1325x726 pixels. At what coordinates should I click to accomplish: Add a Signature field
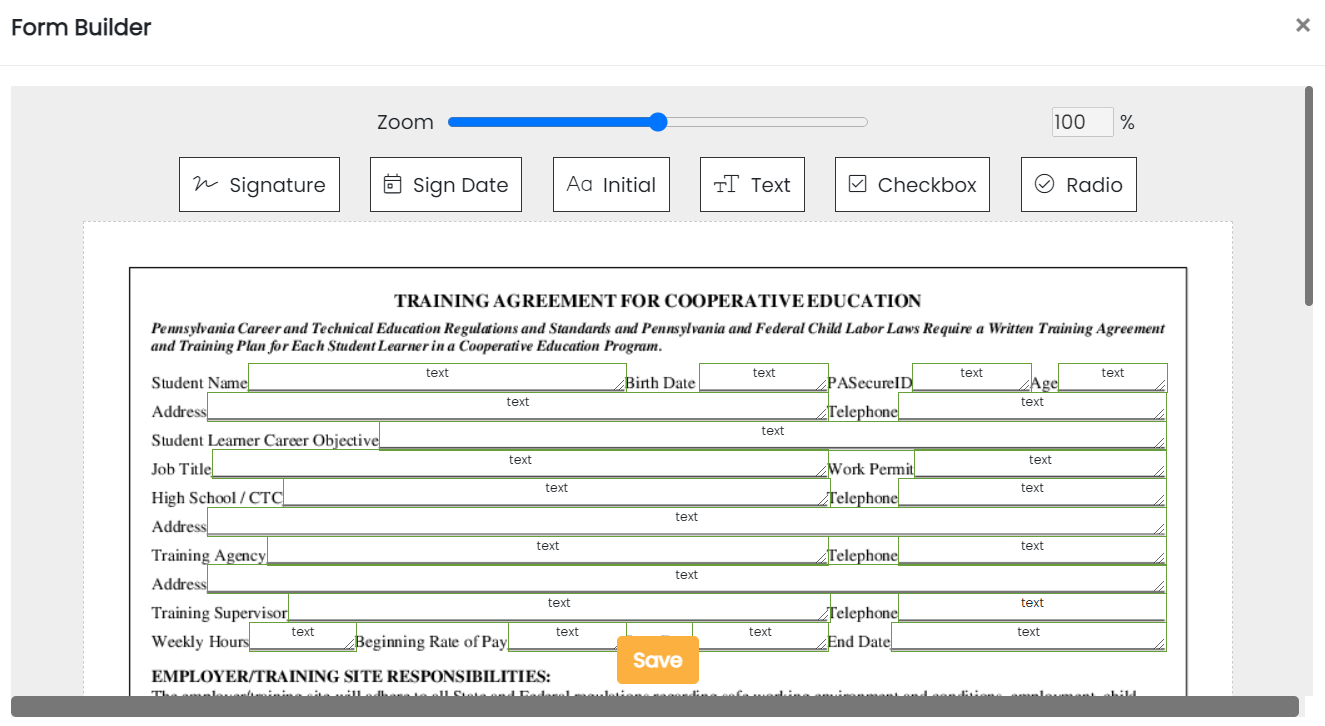coord(259,184)
